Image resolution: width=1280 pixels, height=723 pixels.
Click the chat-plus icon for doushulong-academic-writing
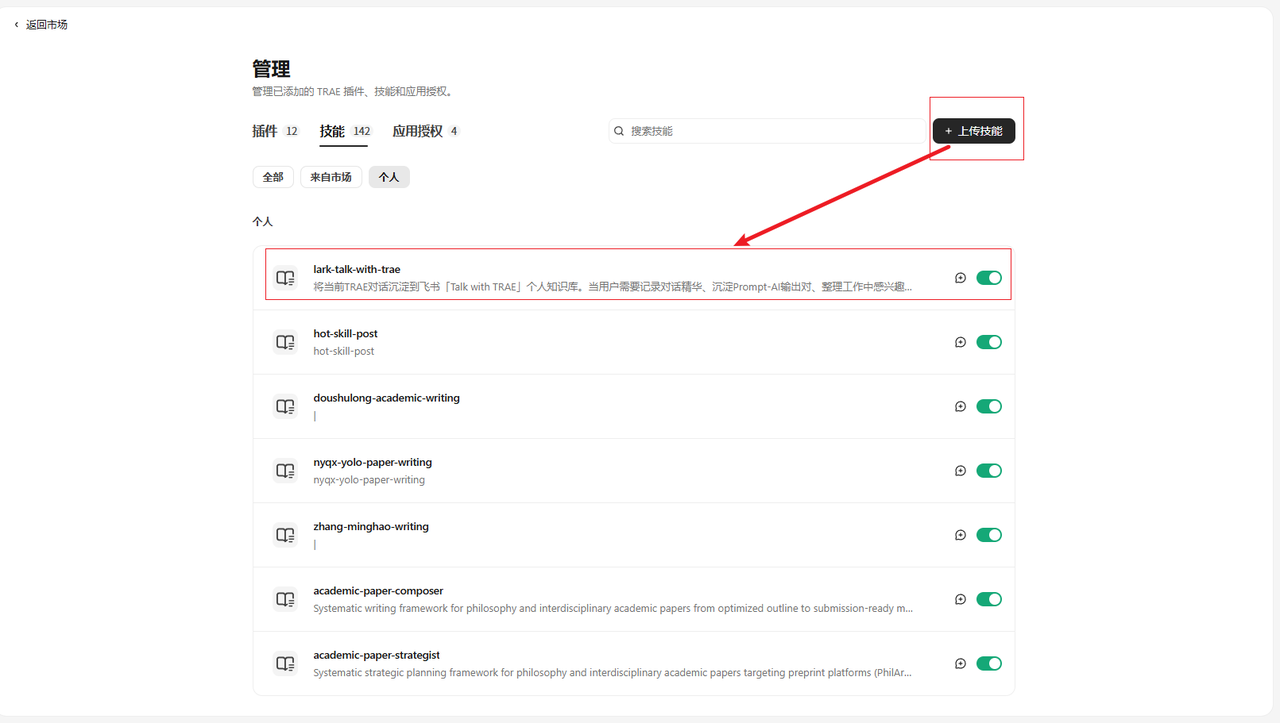click(960, 406)
